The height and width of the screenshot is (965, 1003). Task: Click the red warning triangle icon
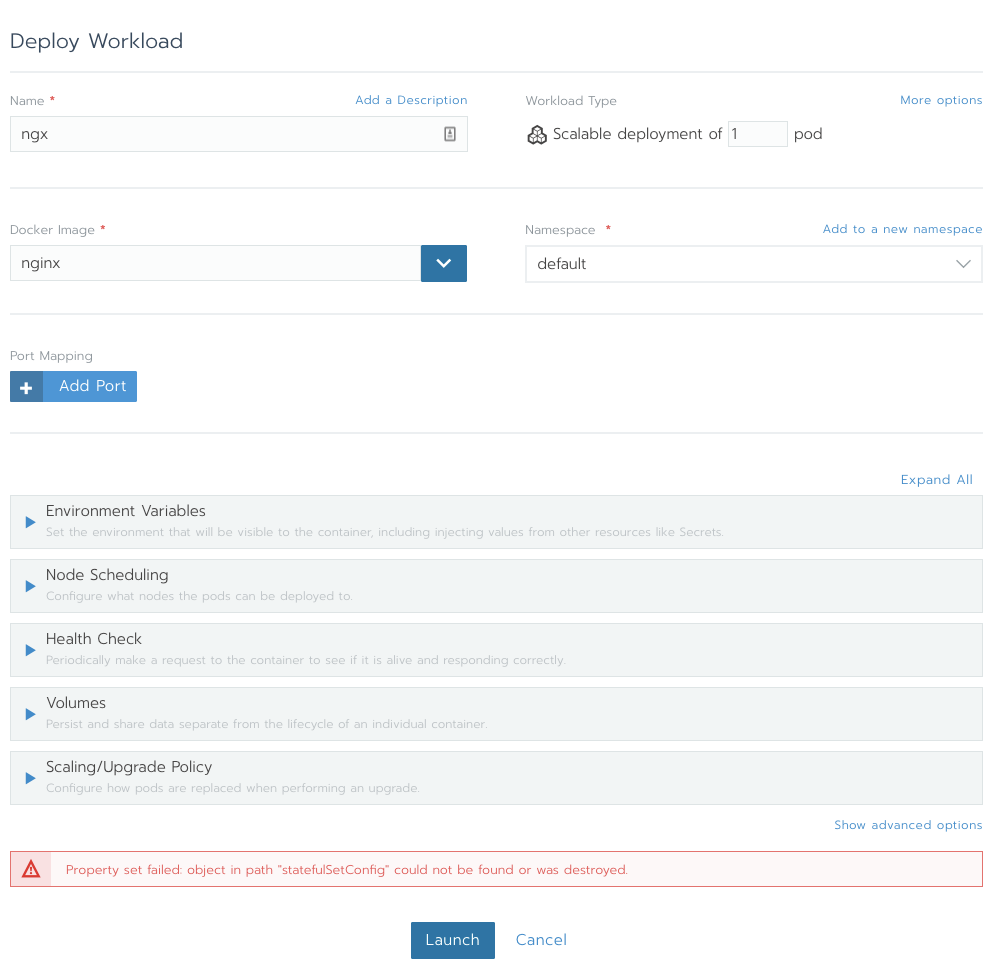(x=31, y=869)
